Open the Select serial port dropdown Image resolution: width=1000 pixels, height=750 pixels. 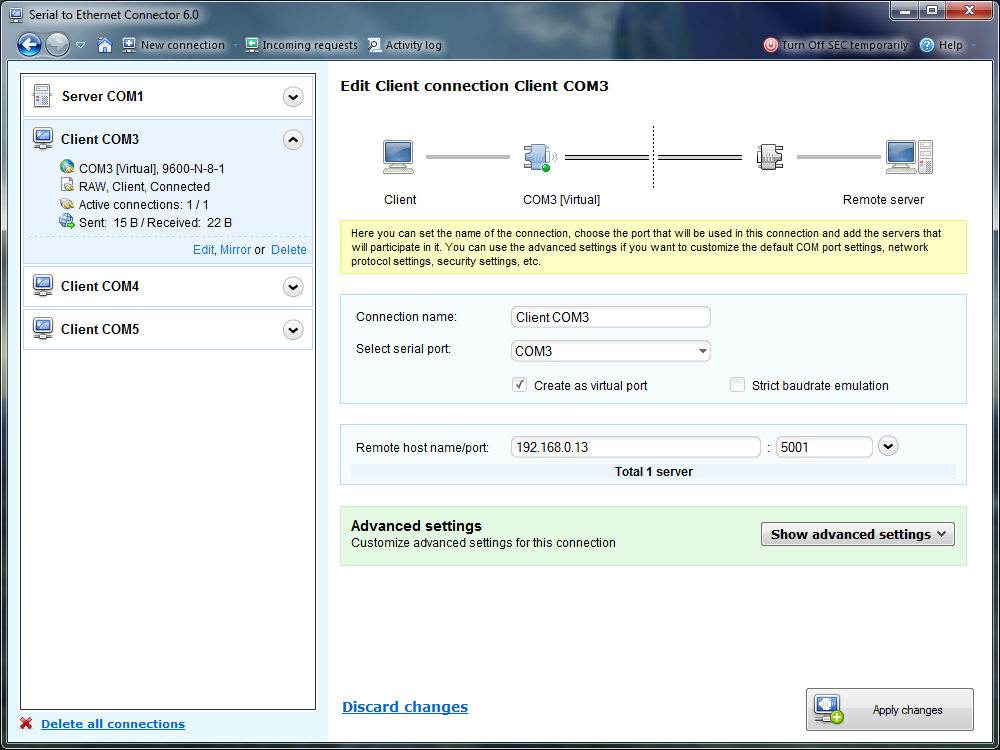point(610,351)
